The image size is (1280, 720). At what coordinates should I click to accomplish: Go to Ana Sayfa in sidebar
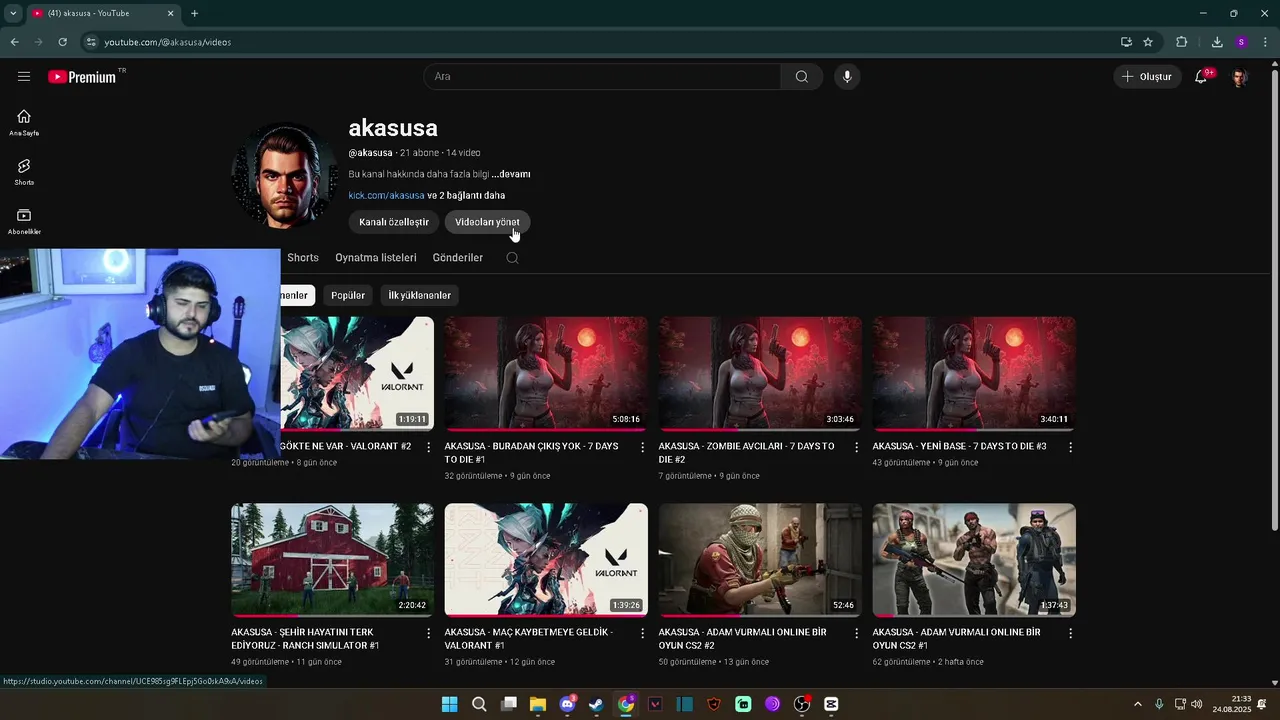pos(24,123)
